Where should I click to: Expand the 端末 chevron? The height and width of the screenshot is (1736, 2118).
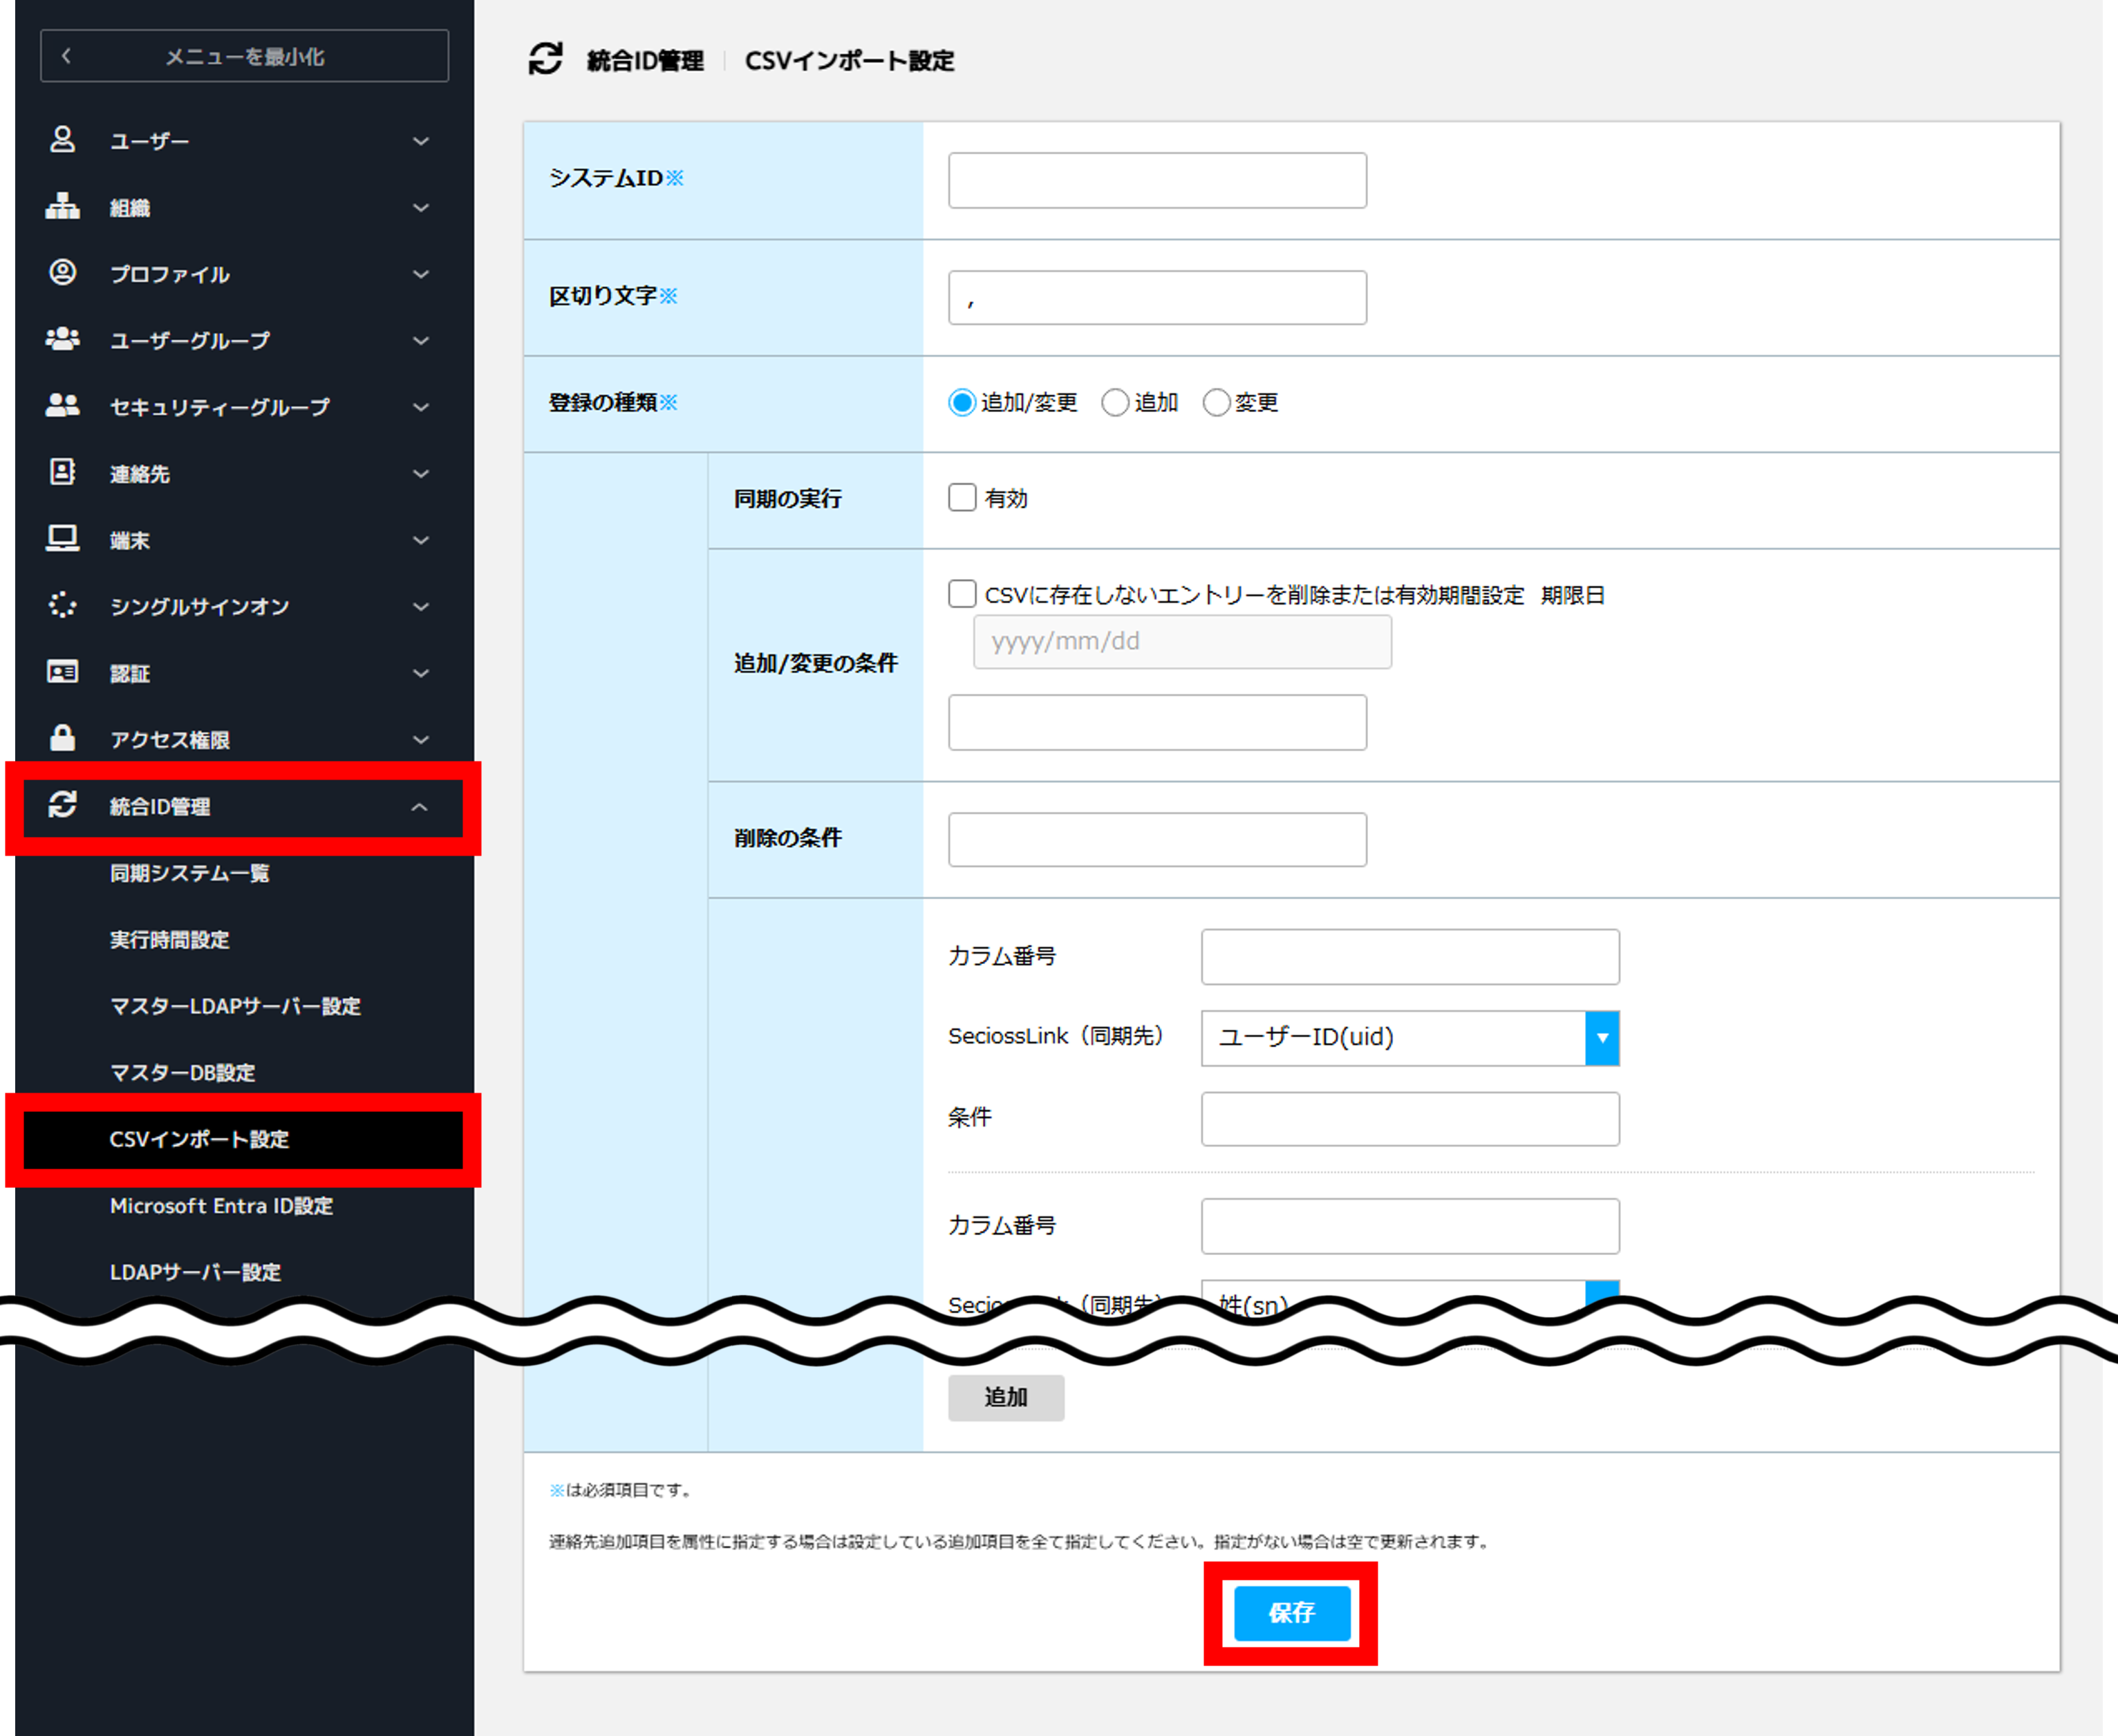click(421, 540)
